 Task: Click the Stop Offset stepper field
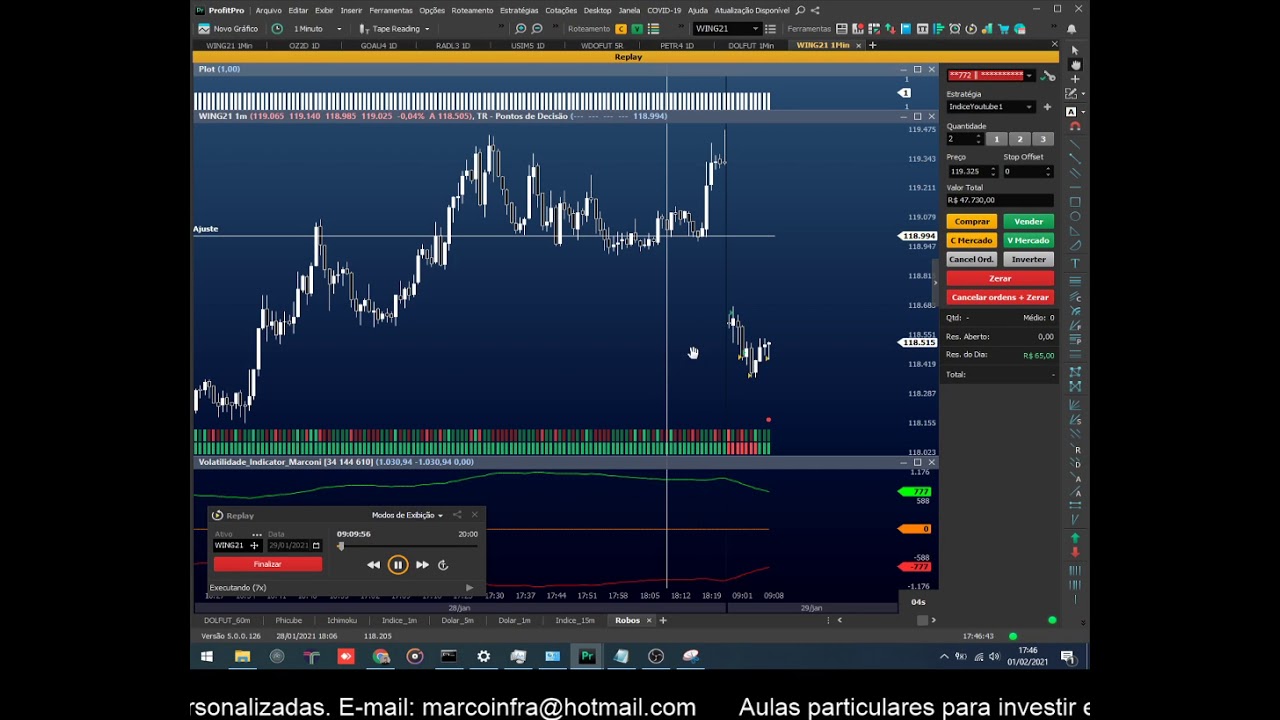(x=1028, y=172)
